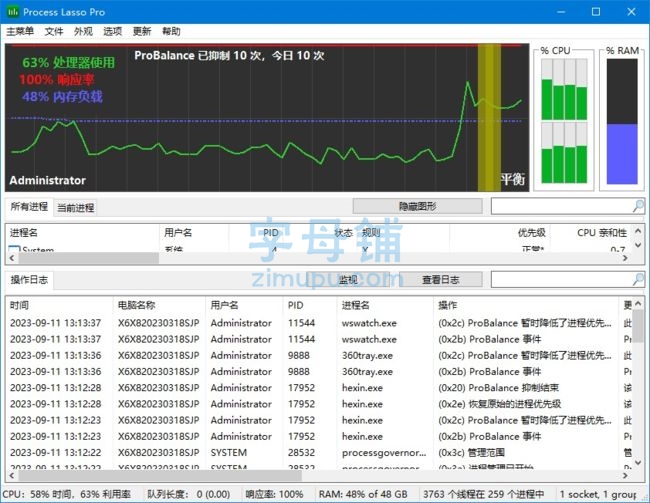Screen dimensions: 650x503
Task: Sort log by 进程名 column header
Action: pos(385,305)
